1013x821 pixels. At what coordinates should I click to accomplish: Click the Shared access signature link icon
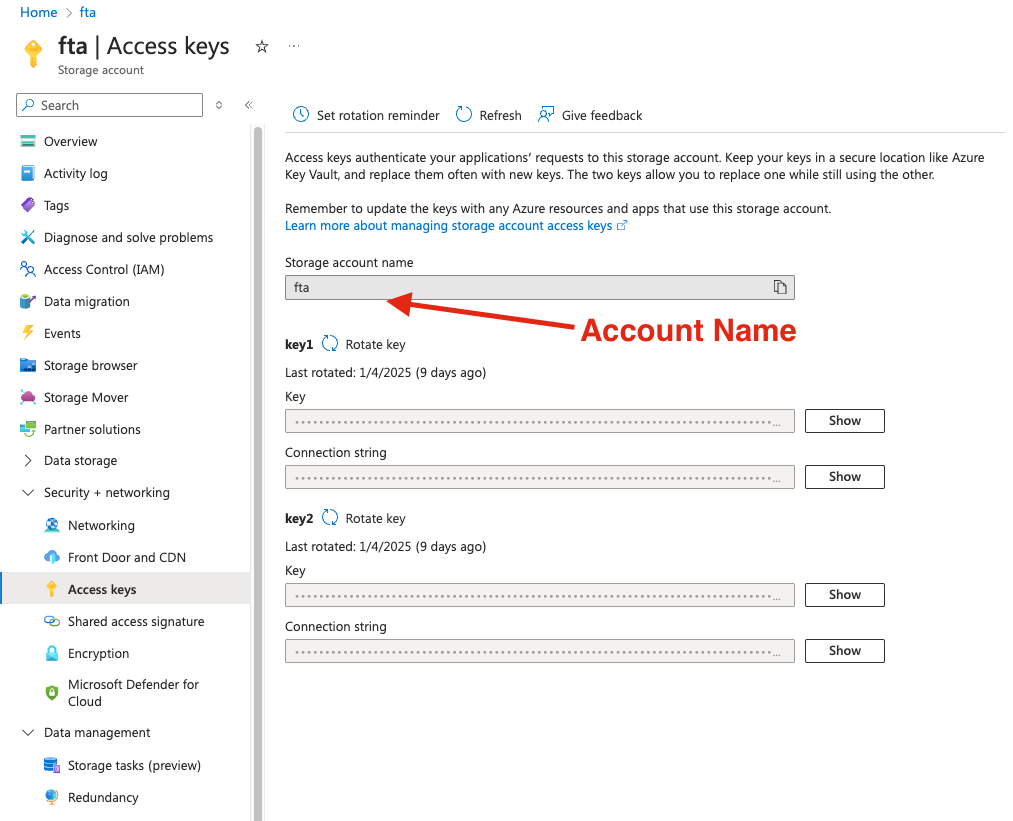click(x=52, y=621)
